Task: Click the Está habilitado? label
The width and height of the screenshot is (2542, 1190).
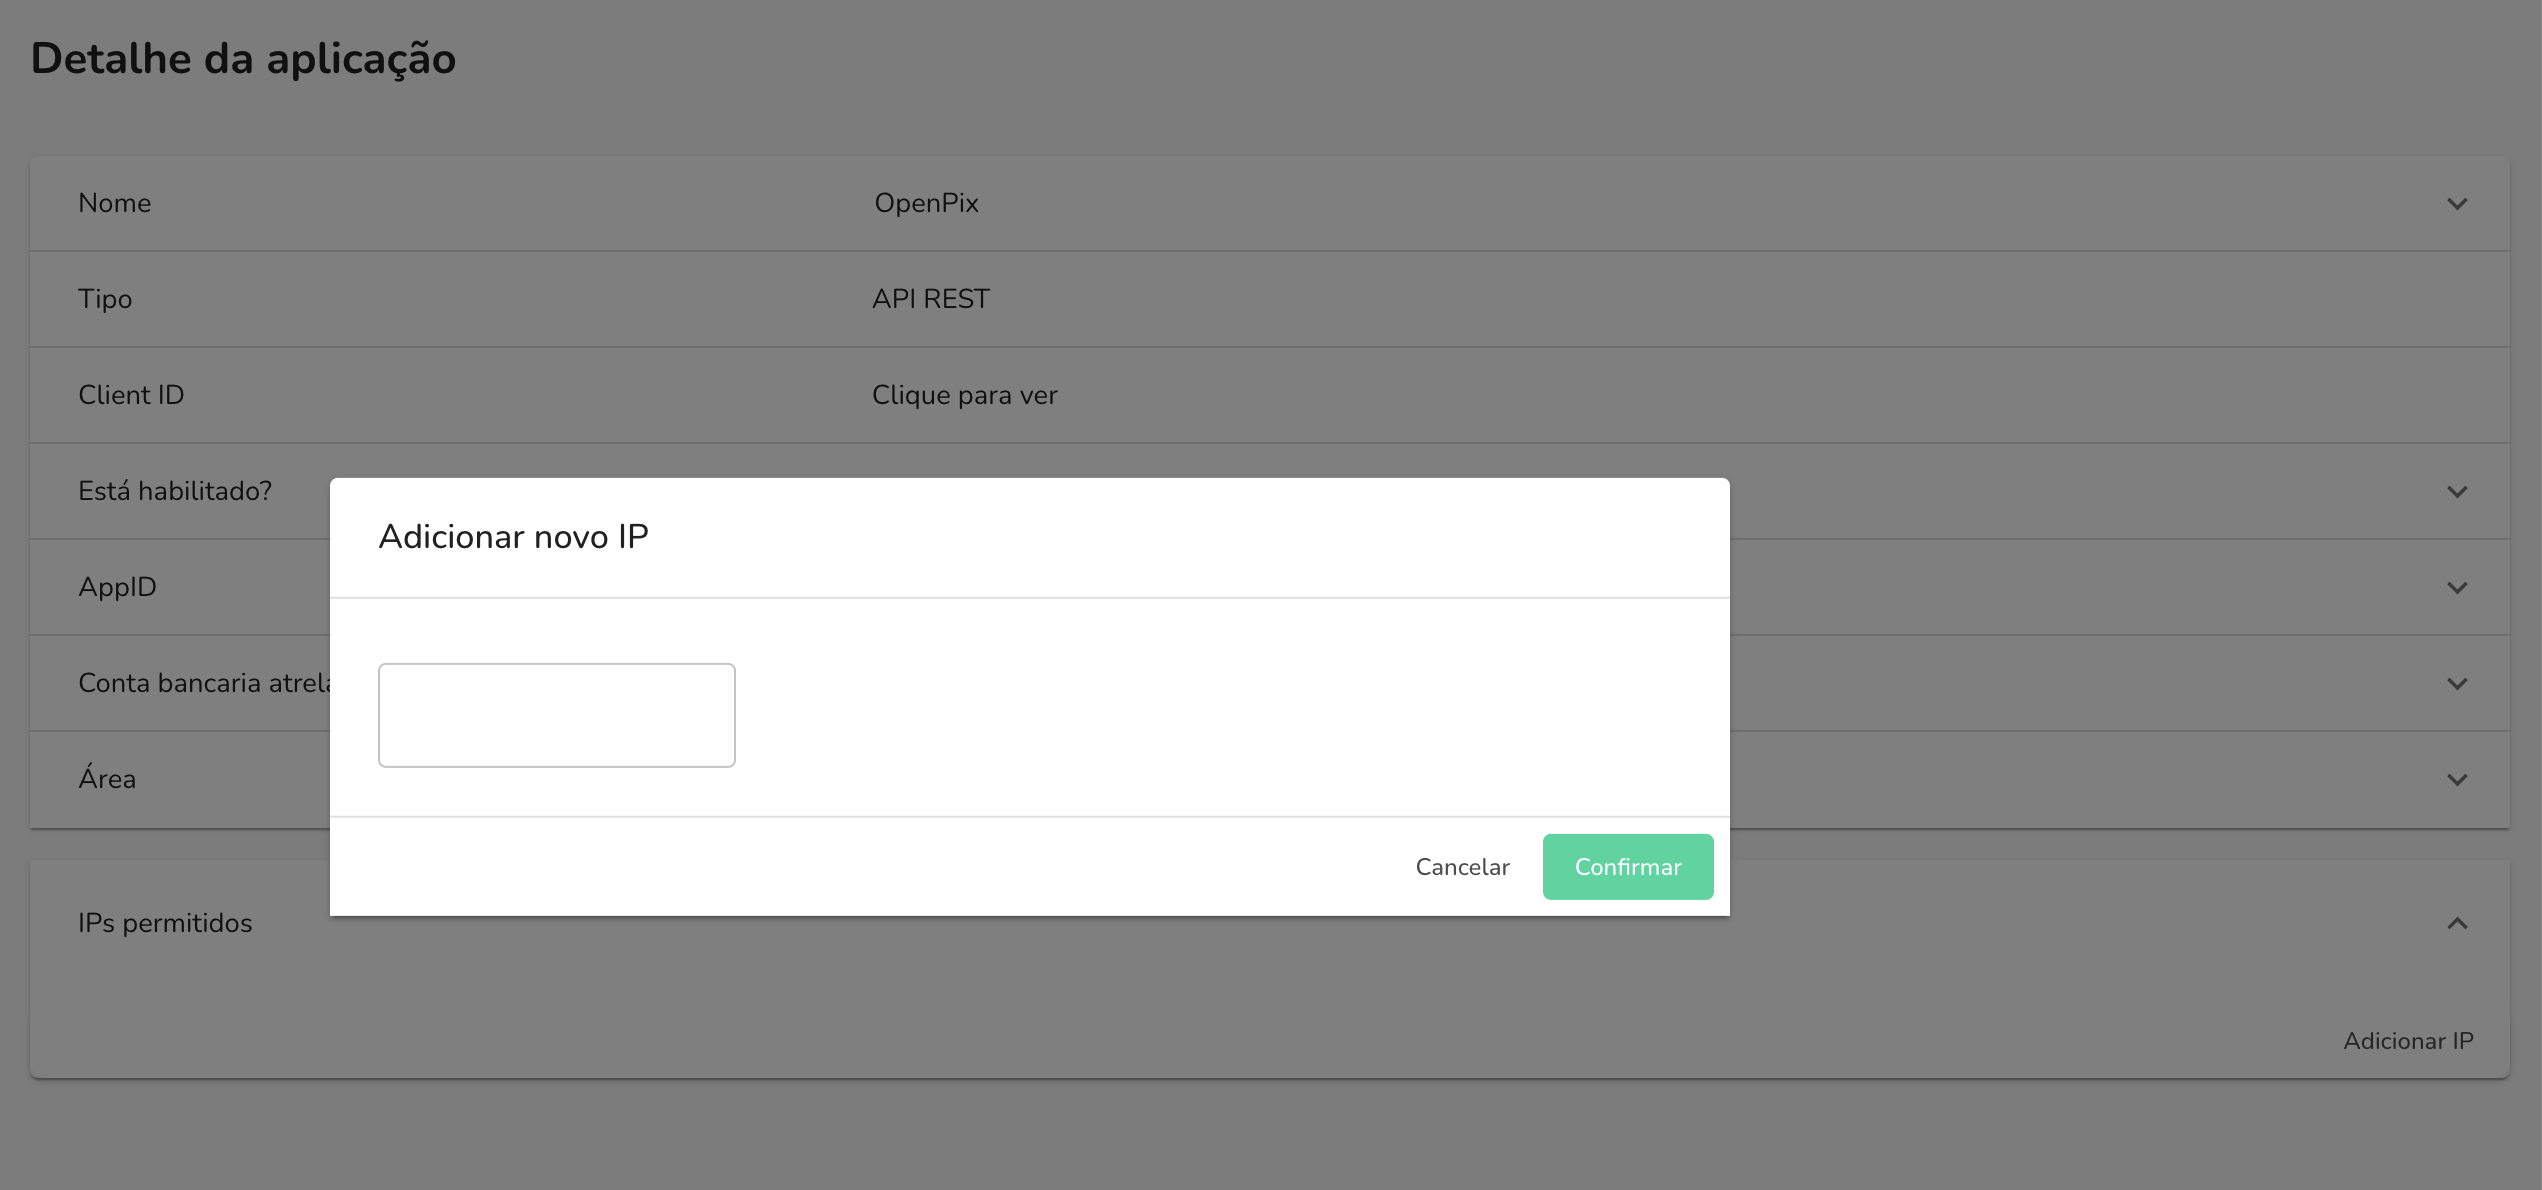Action: [x=174, y=491]
